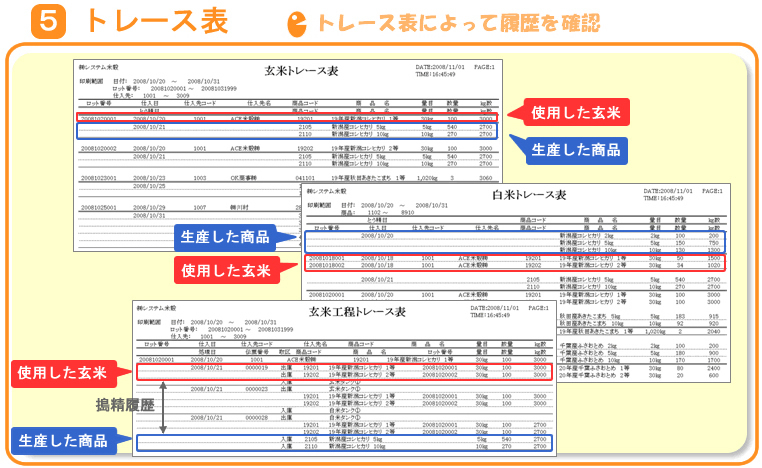Viewport: 762px width, 468px height.
Task: Select slip number 0000019 in 玄米工程トレース表
Action: point(257,368)
